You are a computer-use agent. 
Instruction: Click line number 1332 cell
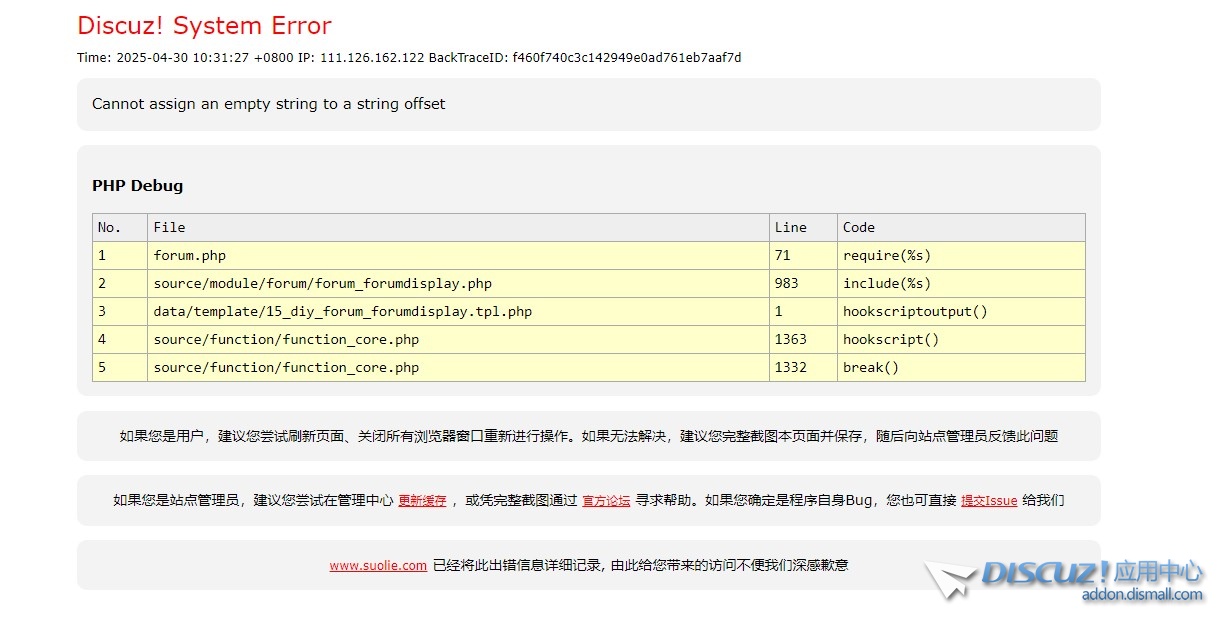804,367
